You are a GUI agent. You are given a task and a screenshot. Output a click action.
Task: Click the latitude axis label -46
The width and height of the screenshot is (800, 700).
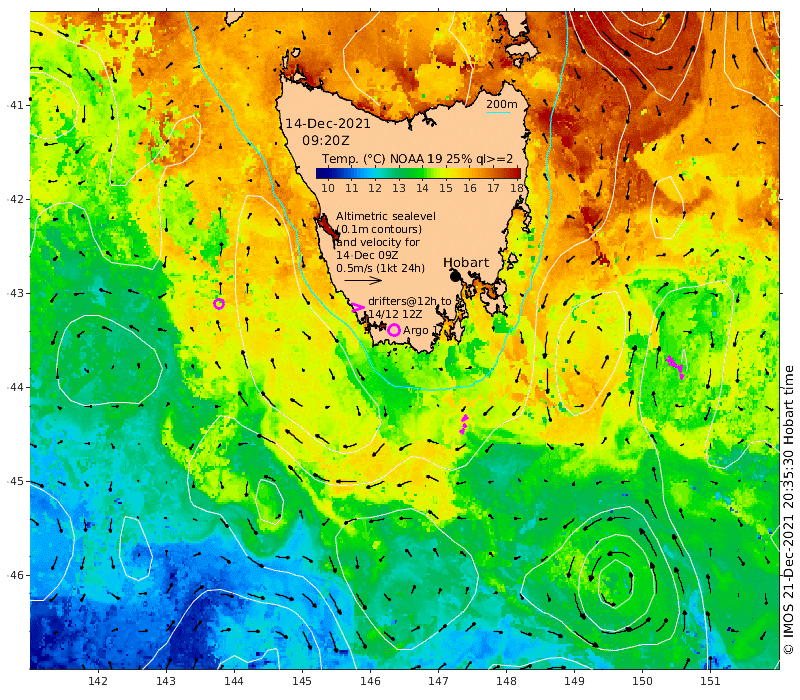pos(16,575)
